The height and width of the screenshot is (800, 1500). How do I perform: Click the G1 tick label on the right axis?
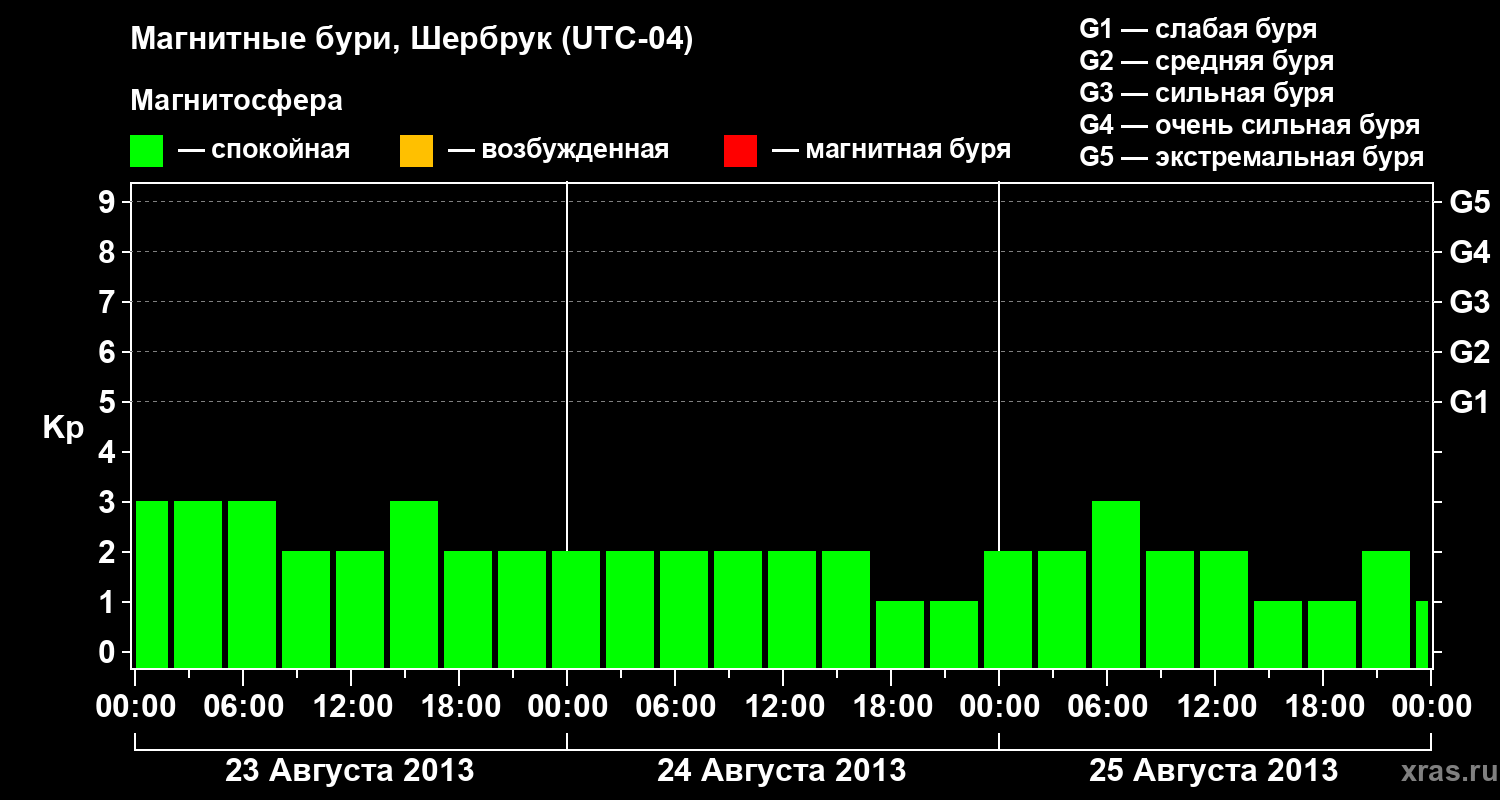pyautogui.click(x=1469, y=402)
